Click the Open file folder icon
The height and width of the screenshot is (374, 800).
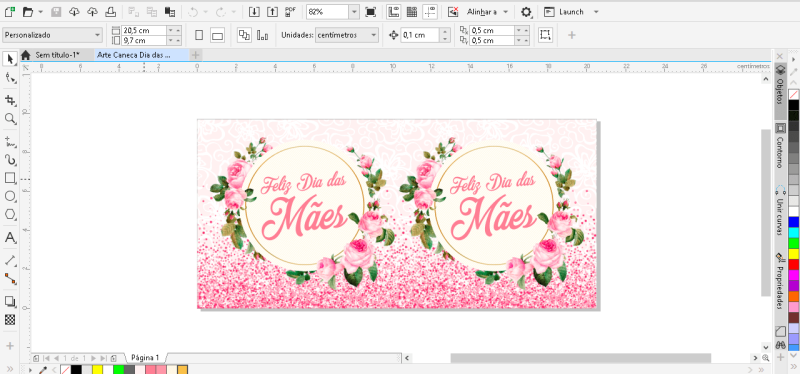point(28,11)
